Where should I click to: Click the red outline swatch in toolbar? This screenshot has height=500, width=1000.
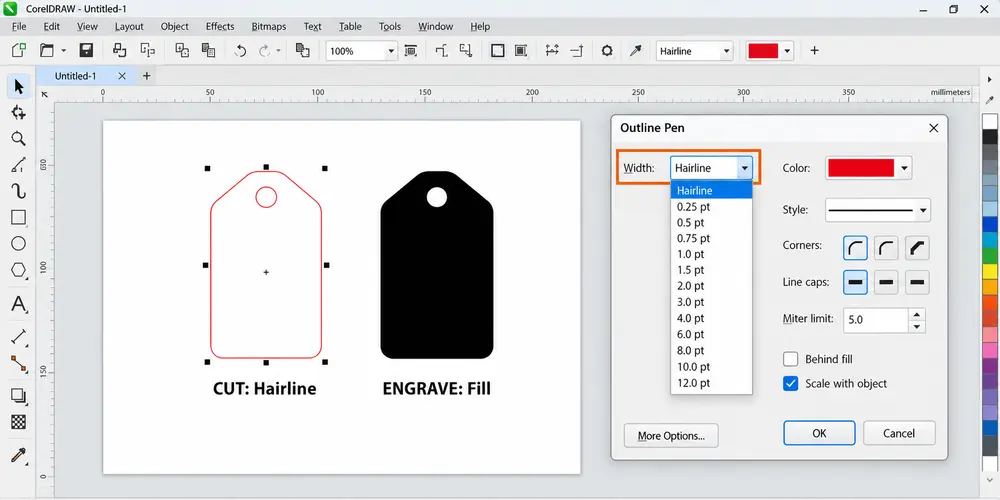tap(763, 51)
